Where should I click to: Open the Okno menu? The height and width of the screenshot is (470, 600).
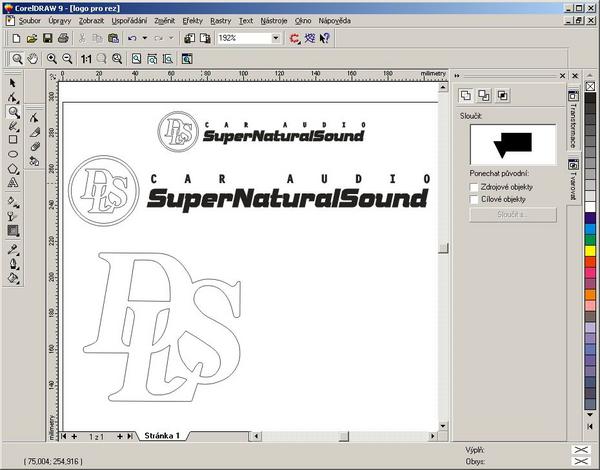tap(303, 21)
